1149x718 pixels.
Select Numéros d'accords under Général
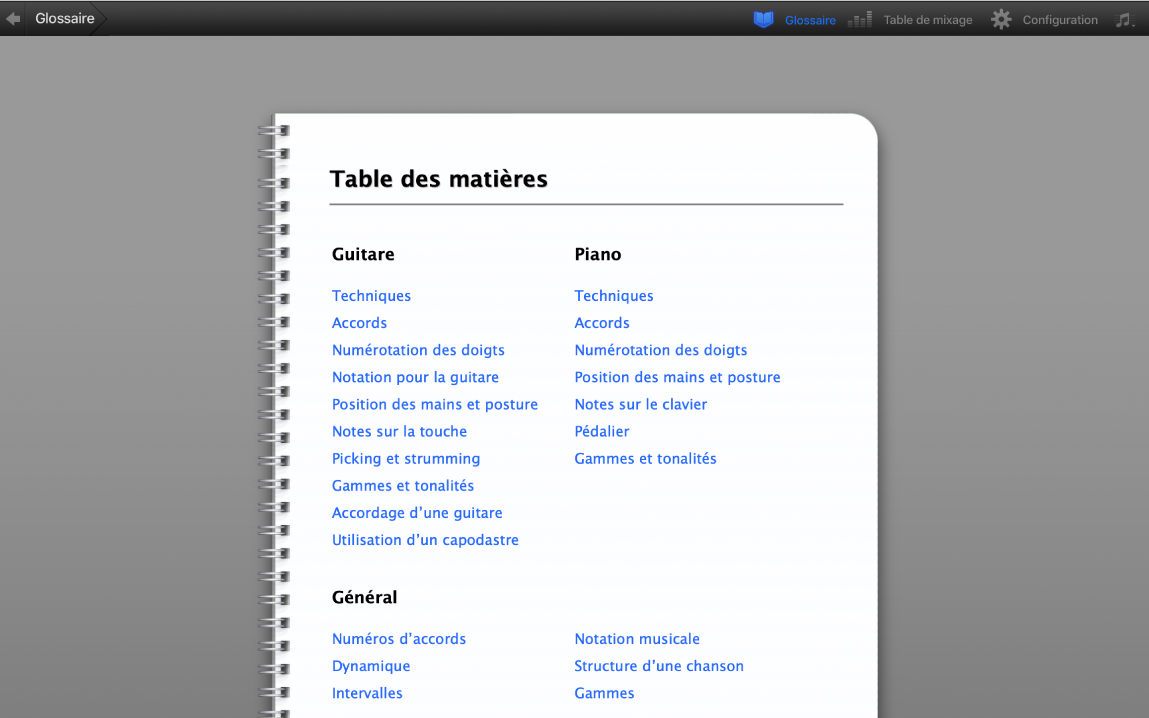(399, 638)
